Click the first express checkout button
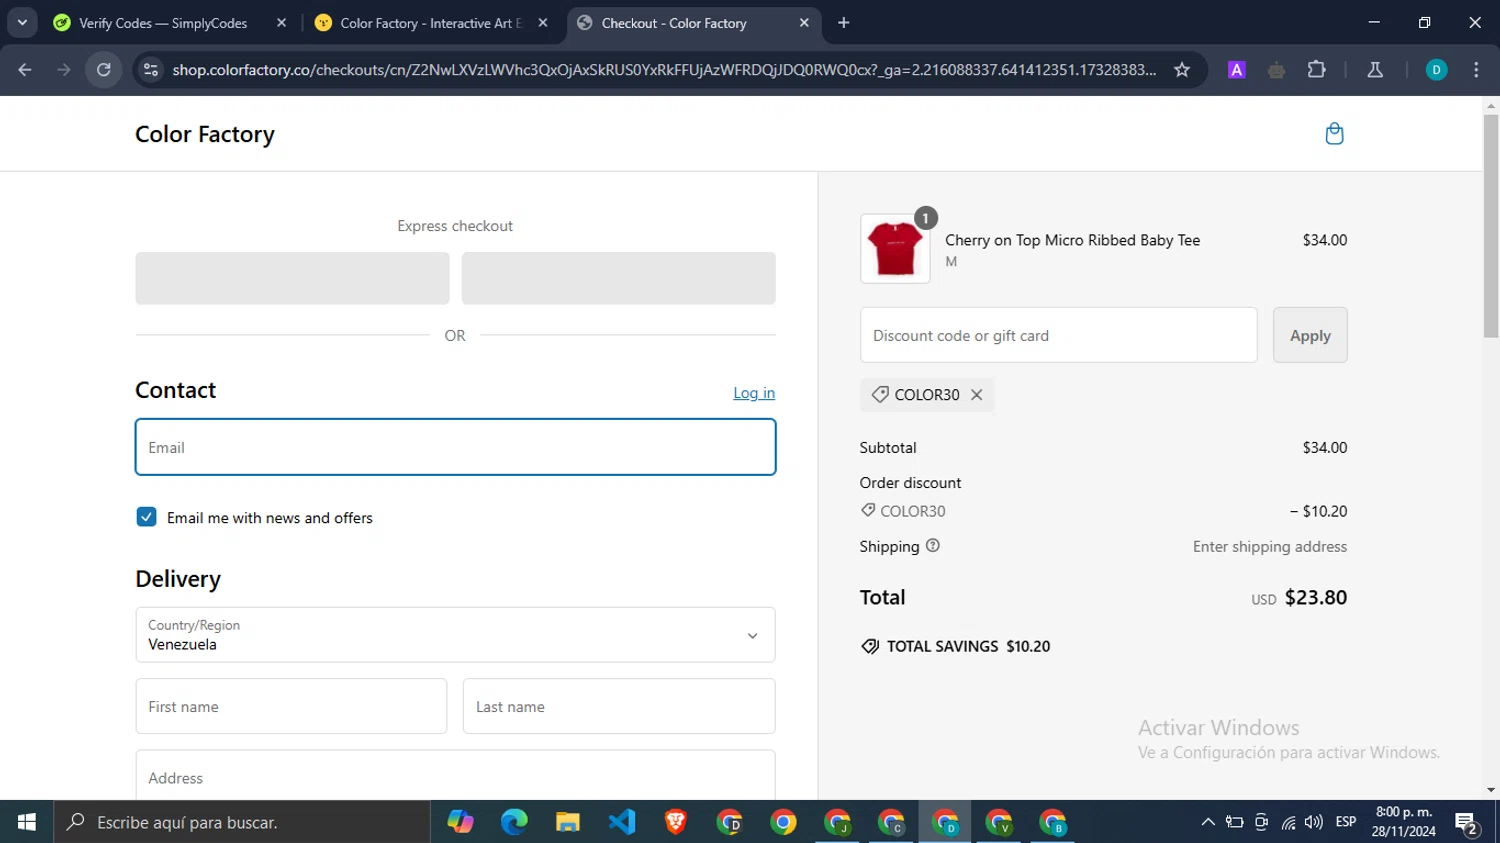1500x843 pixels. [292, 278]
